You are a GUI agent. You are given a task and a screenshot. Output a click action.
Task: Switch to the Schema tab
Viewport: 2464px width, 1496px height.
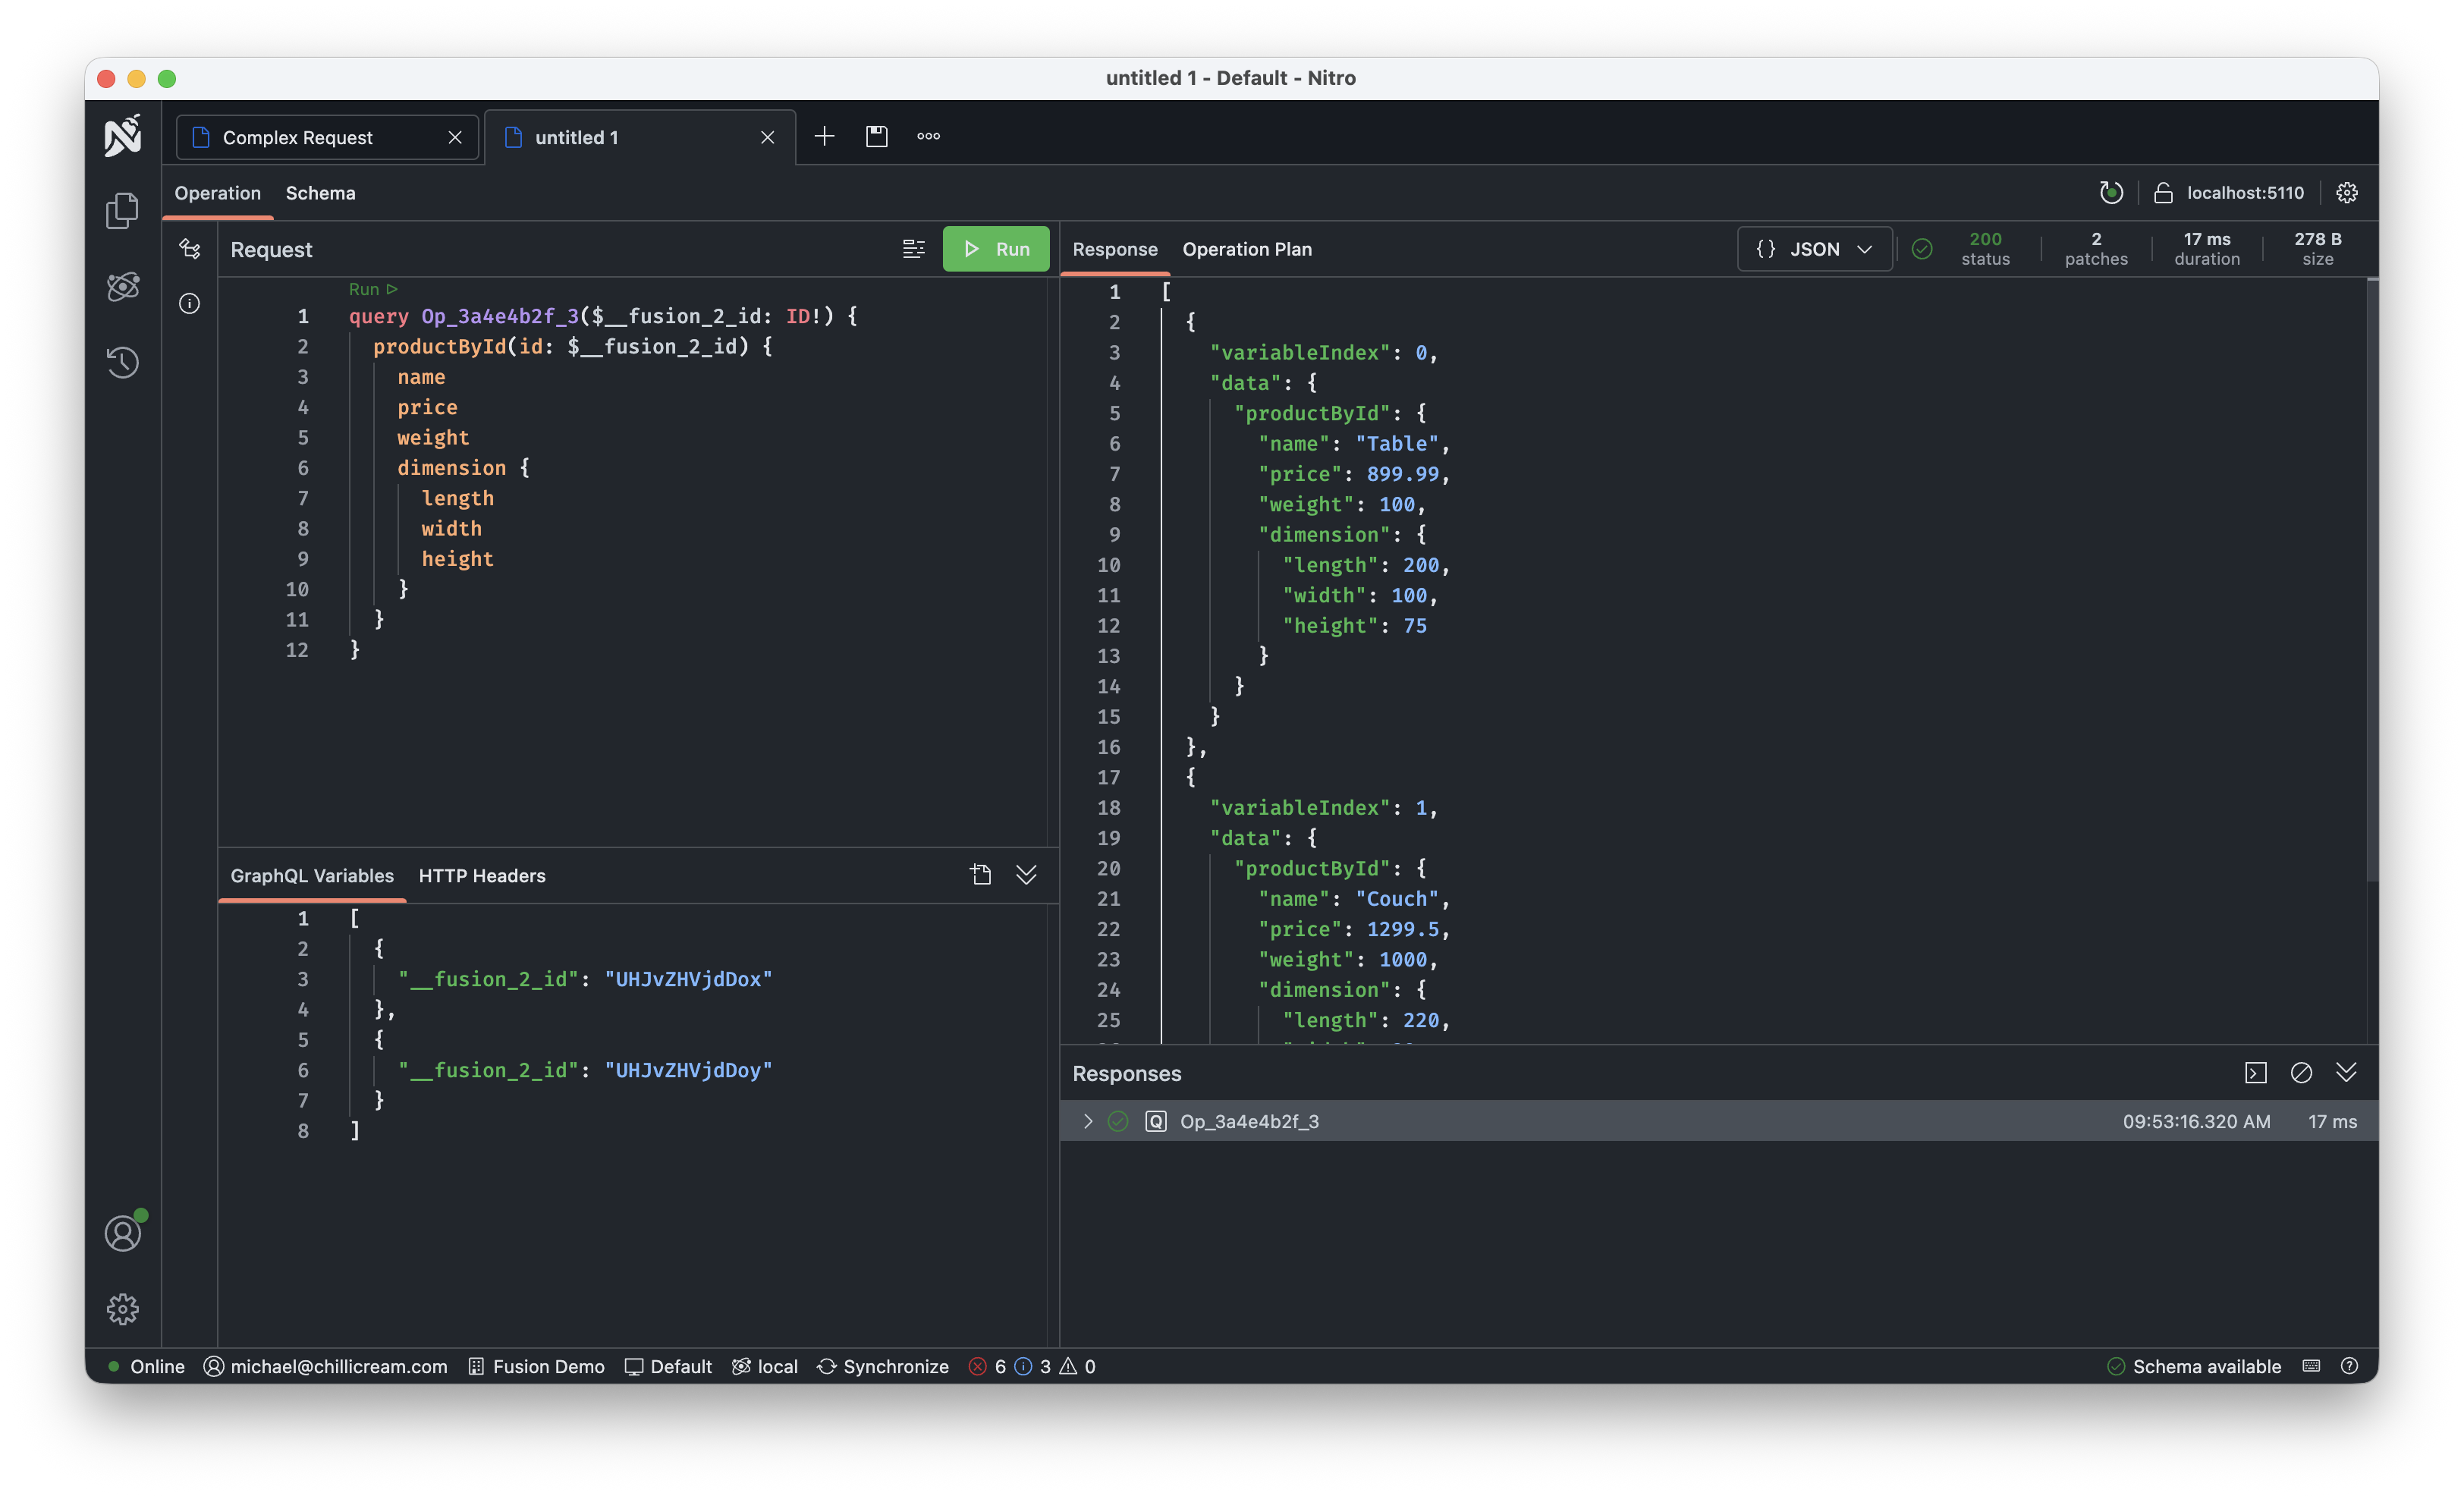[320, 193]
